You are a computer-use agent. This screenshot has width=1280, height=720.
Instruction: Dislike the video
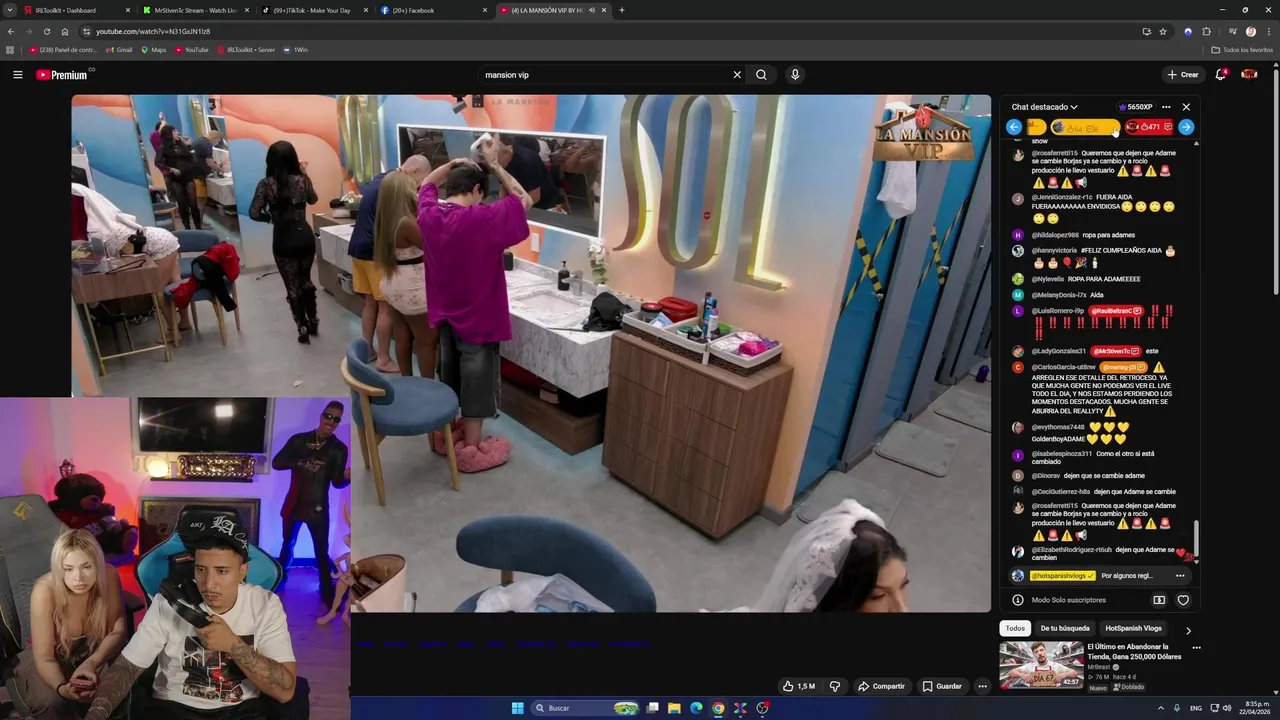(835, 686)
